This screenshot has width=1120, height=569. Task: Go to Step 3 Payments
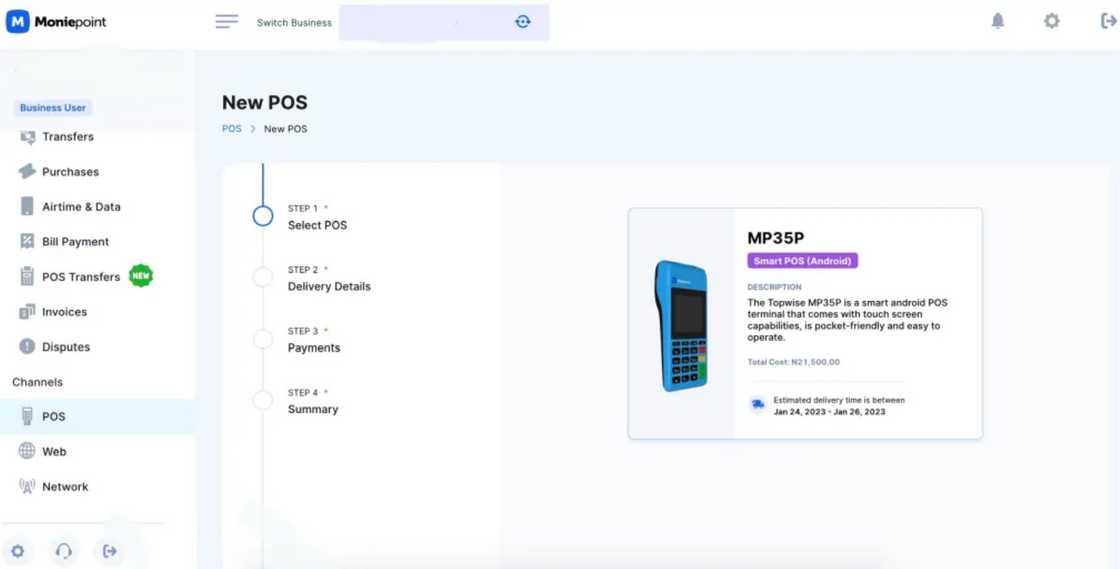point(314,341)
